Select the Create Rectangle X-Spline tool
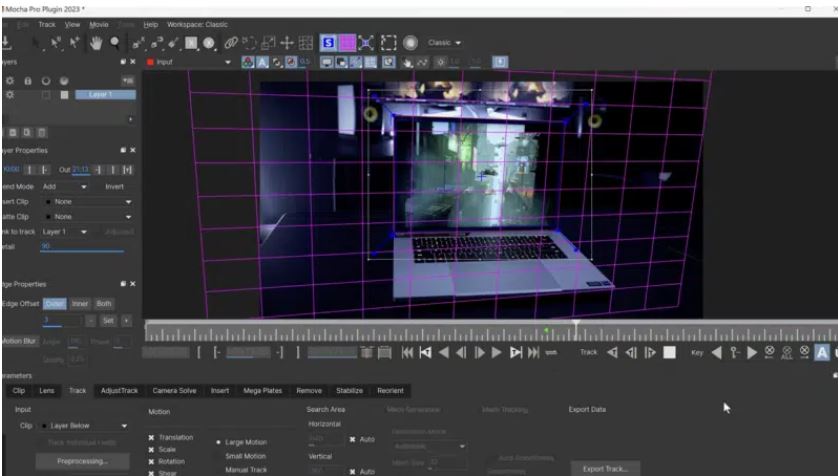 click(x=191, y=43)
